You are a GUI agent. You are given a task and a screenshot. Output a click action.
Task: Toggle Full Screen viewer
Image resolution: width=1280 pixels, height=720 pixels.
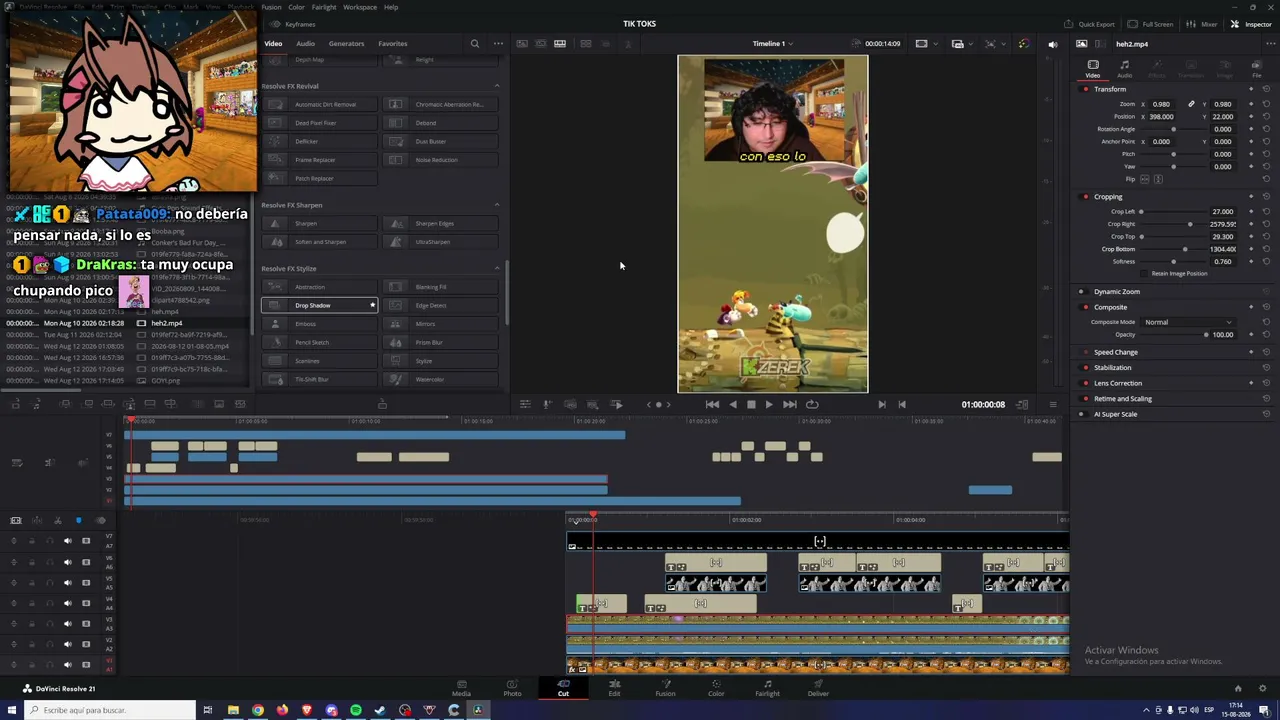(x=1151, y=24)
